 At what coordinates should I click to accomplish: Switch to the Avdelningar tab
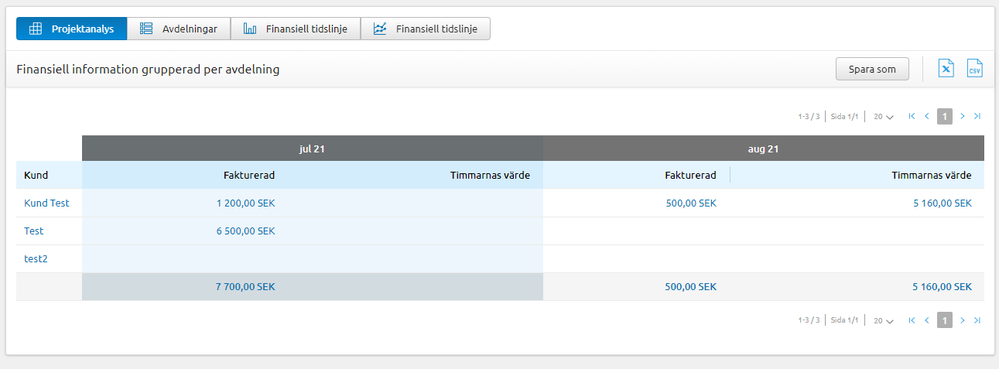tap(178, 29)
